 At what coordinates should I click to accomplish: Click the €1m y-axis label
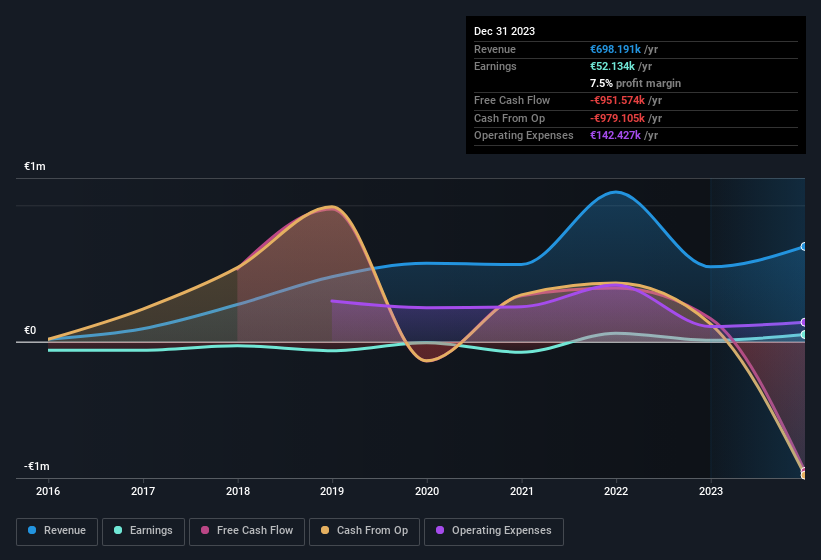35,166
